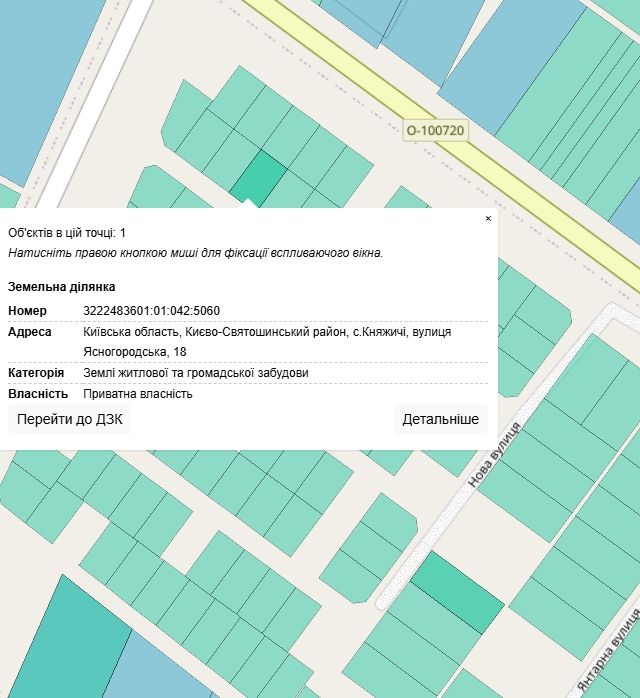Close the parcel info popup
This screenshot has height=698, width=640.
tap(488, 218)
